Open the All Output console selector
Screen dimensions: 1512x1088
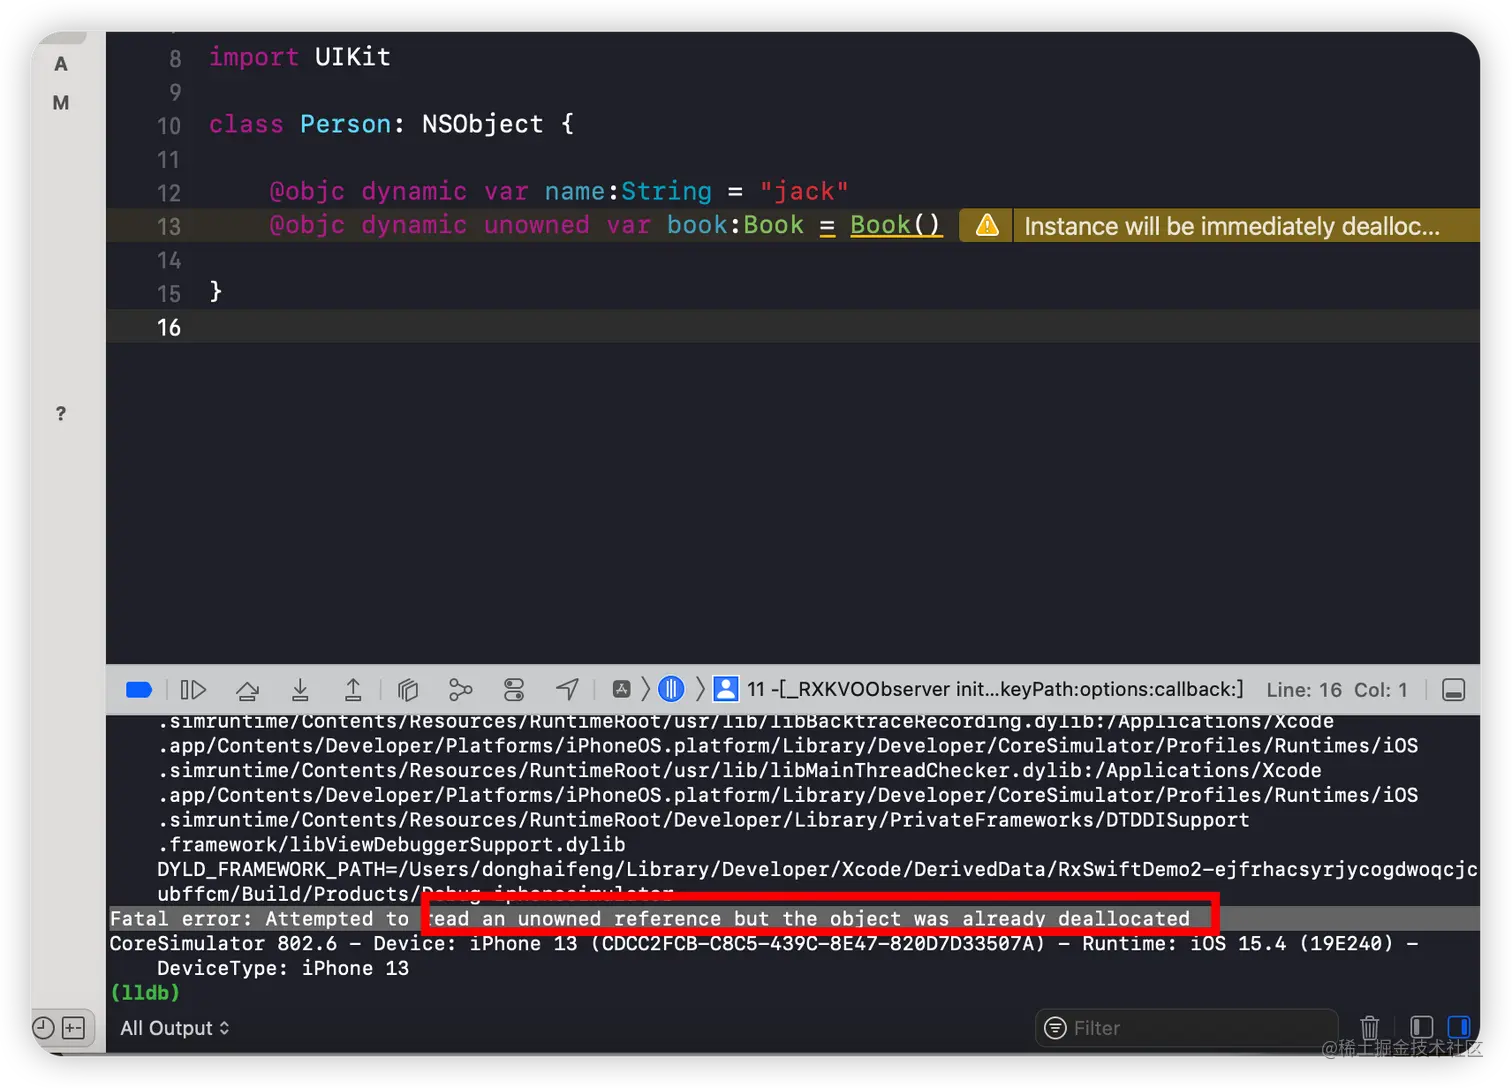click(x=175, y=1028)
